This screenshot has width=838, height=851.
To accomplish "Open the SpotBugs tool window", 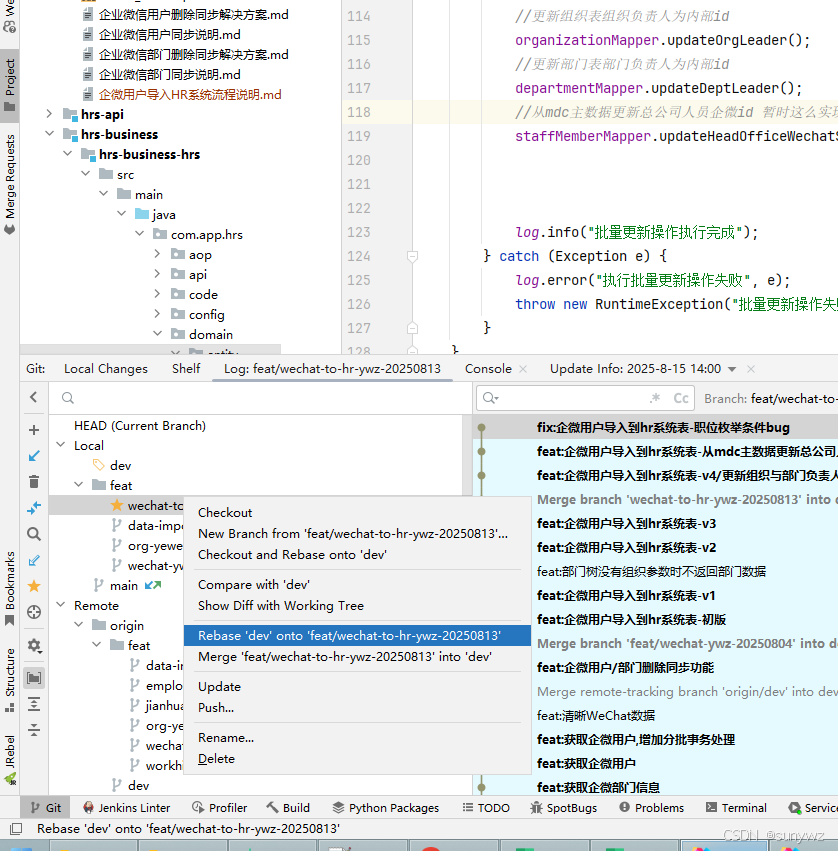I will point(563,808).
